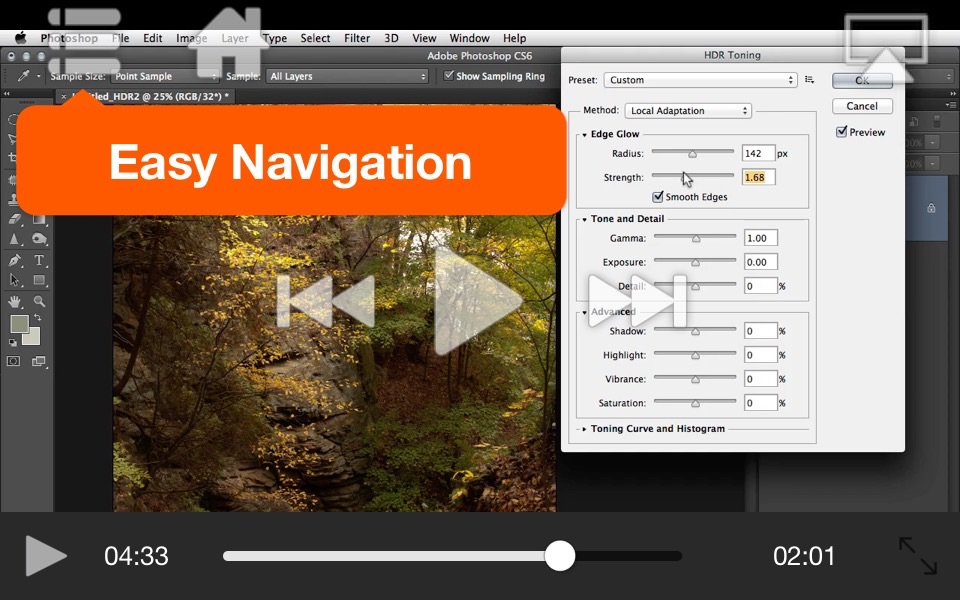
Task: Select the Rectangle shape tool
Action: click(39, 280)
